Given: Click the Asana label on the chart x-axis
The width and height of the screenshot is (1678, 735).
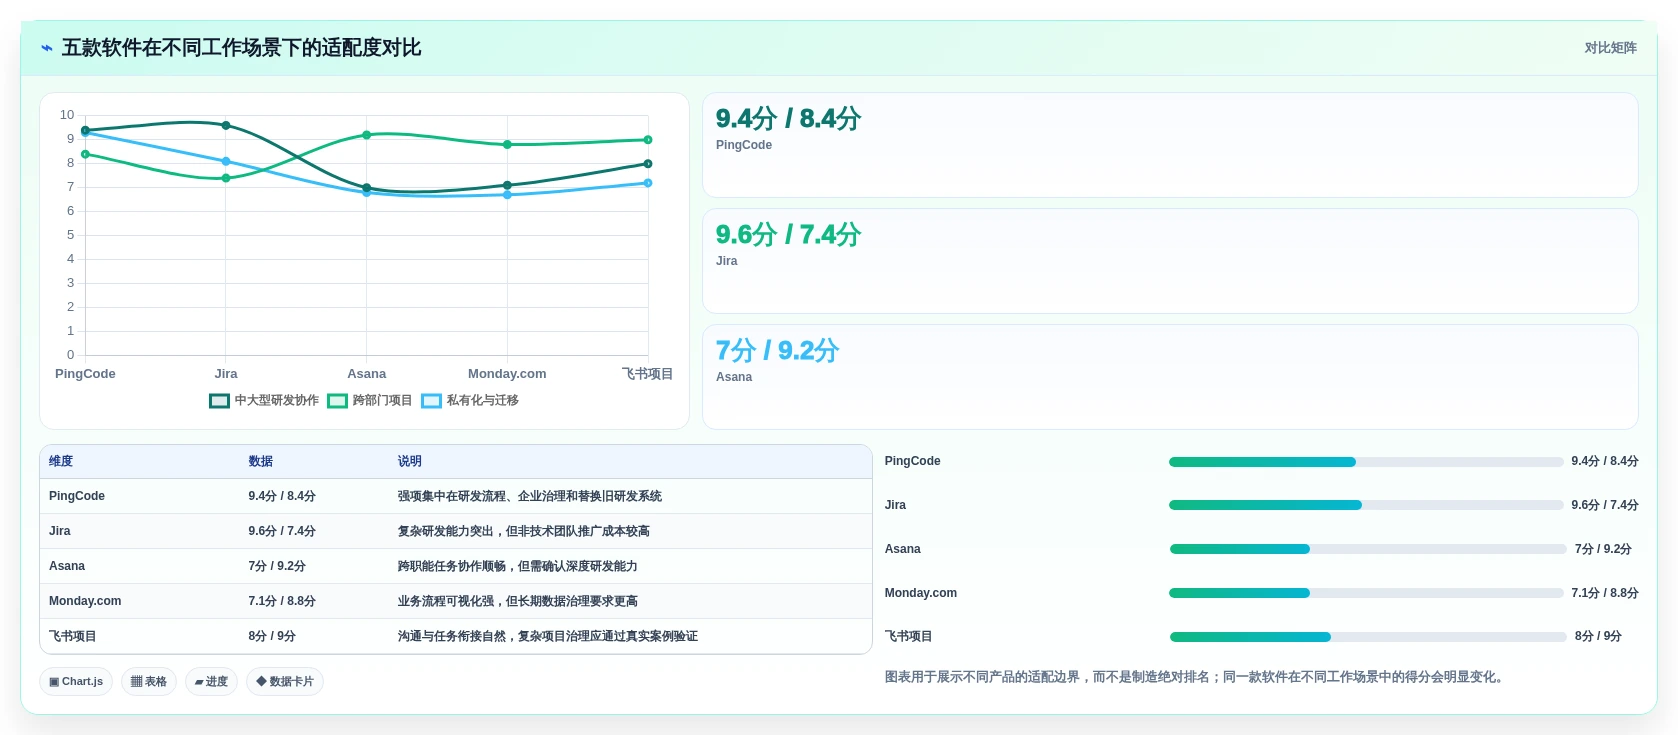Looking at the screenshot, I should 367,374.
